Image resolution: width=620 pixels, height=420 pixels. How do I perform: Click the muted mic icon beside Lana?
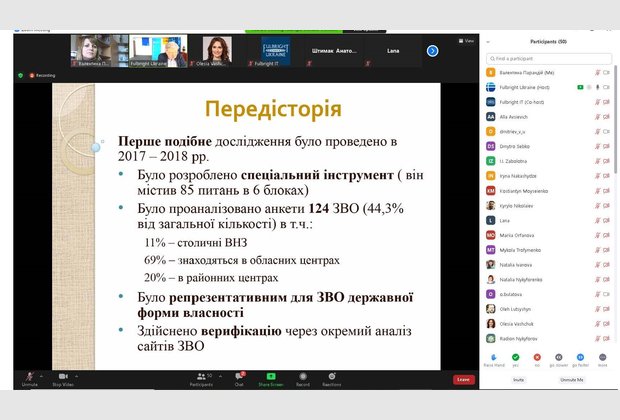pos(598,220)
